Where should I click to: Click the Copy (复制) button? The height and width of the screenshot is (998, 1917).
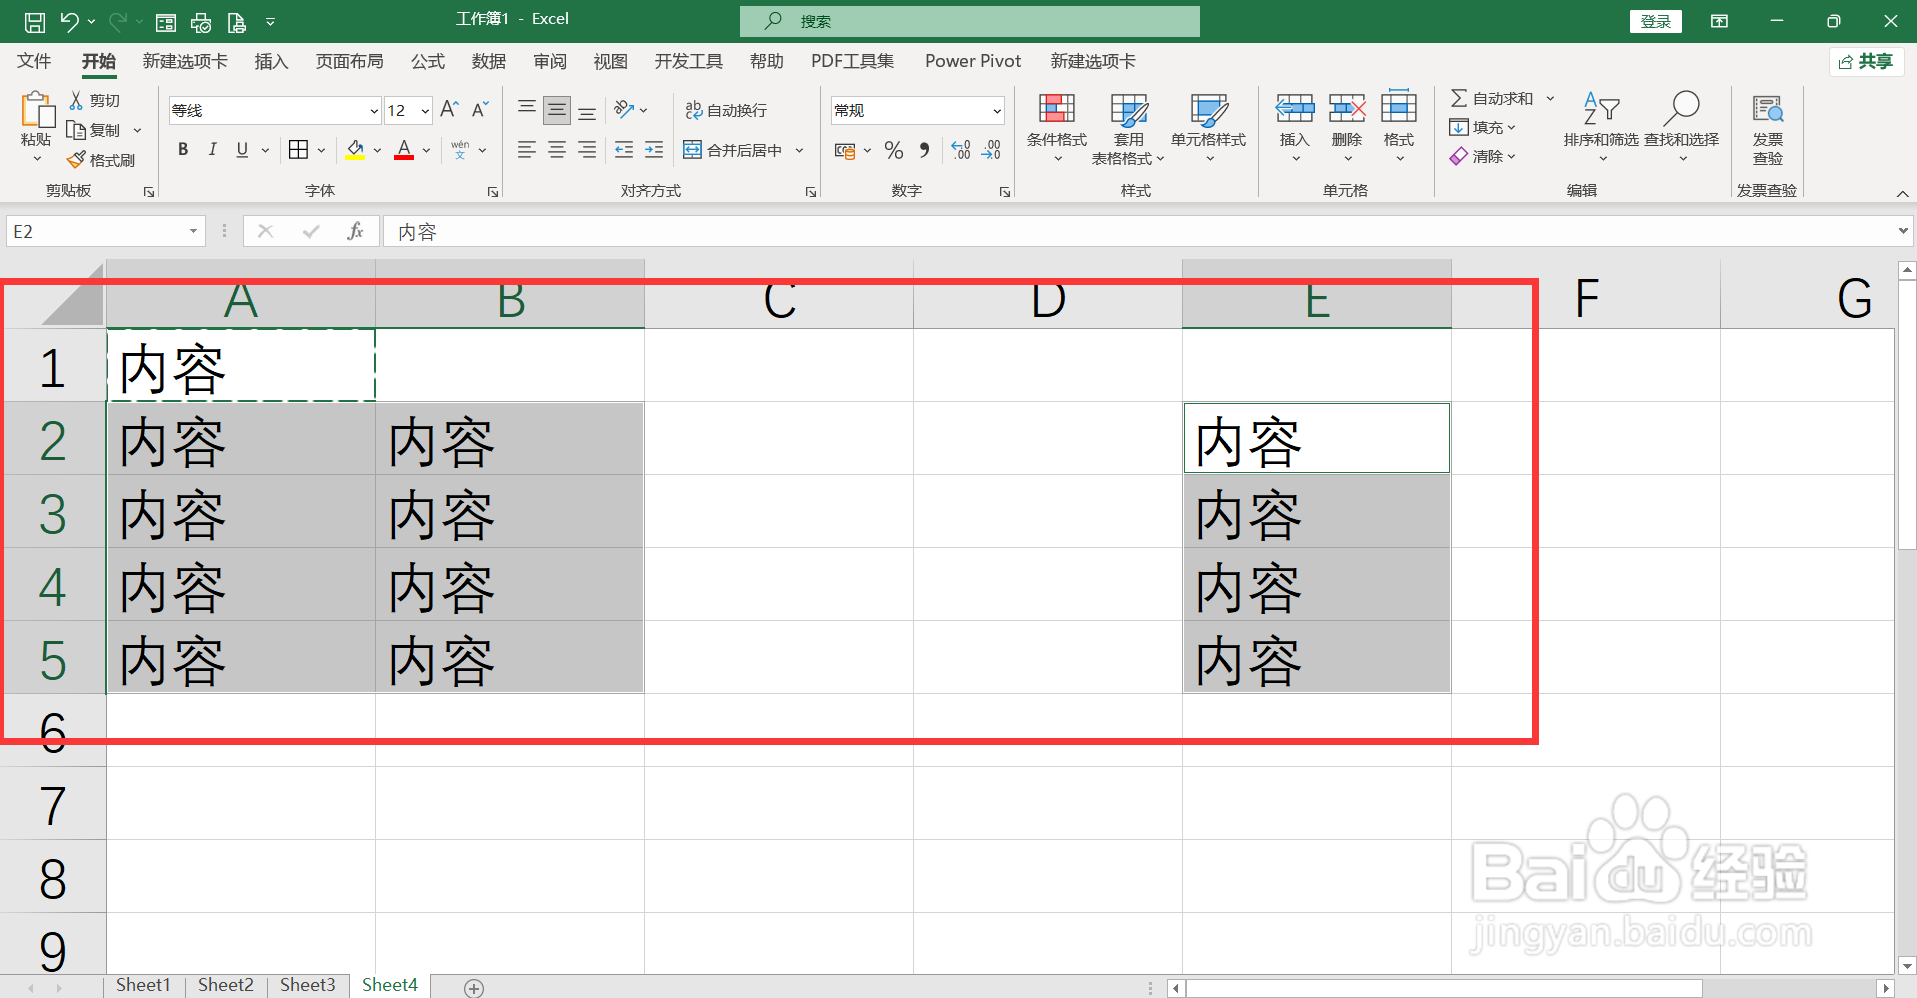point(92,130)
